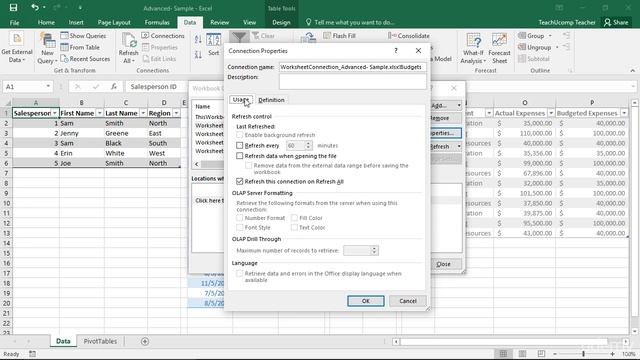This screenshot has width=640, height=360.
Task: Open Actual Expenses column filter dropdown
Action: (x=551, y=113)
